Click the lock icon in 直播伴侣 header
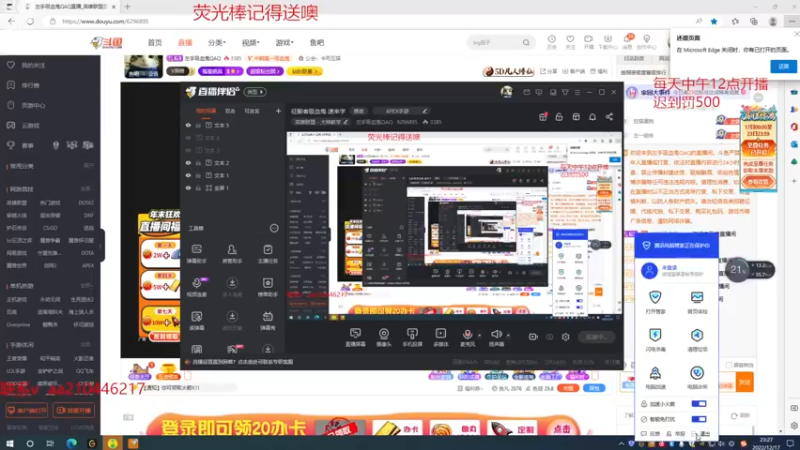800x450 pixels. (x=559, y=117)
